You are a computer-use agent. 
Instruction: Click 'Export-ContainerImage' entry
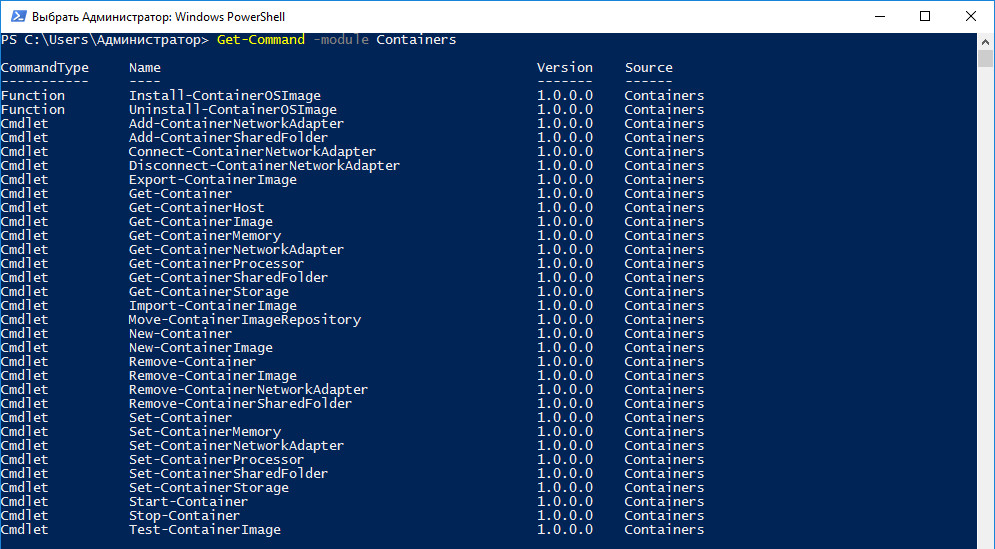213,179
